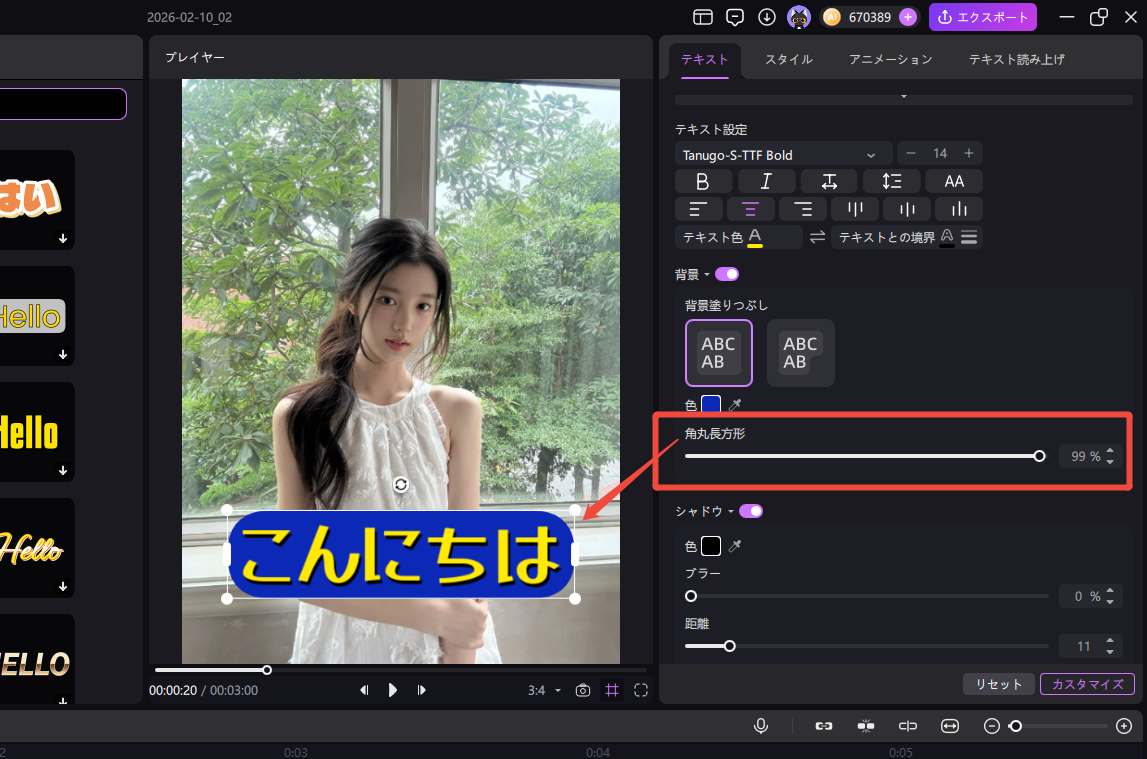Apply italic text formatting
Image resolution: width=1147 pixels, height=759 pixels.
766,181
